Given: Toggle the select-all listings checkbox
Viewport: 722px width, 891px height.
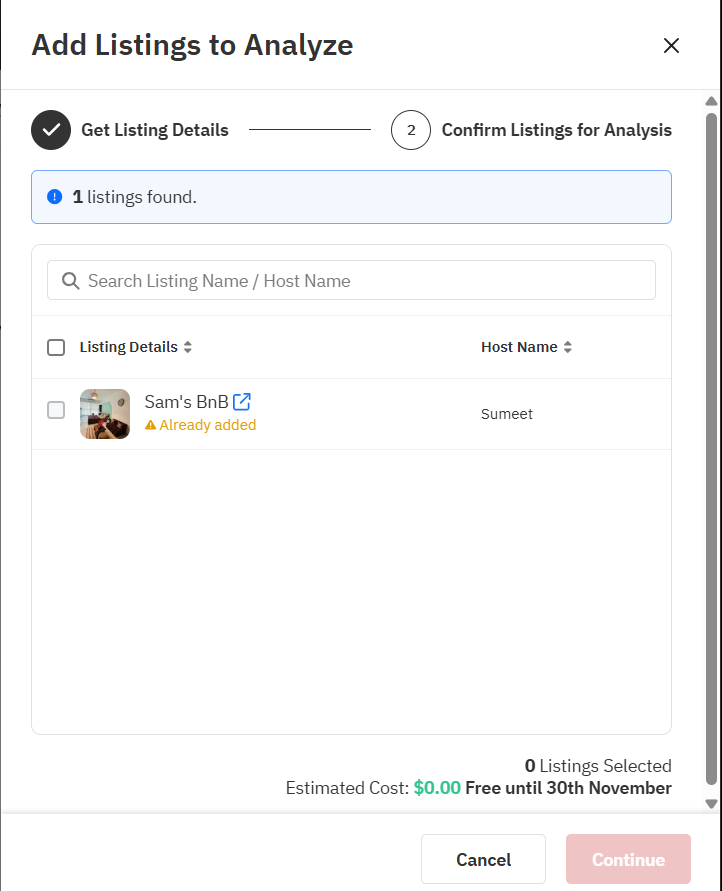Looking at the screenshot, I should [56, 347].
